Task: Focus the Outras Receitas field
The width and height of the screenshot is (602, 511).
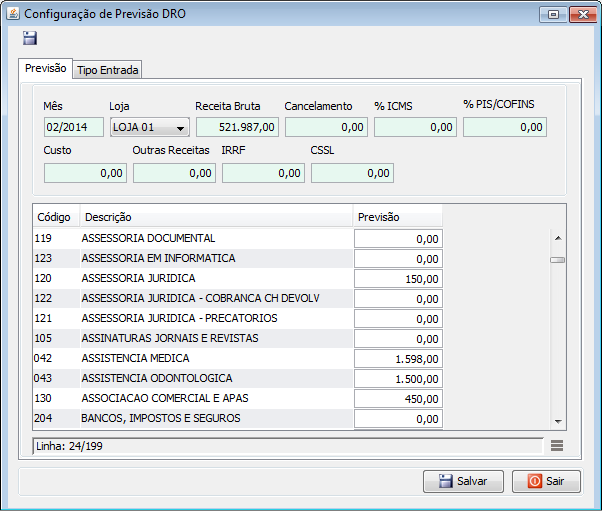Action: pos(174,173)
